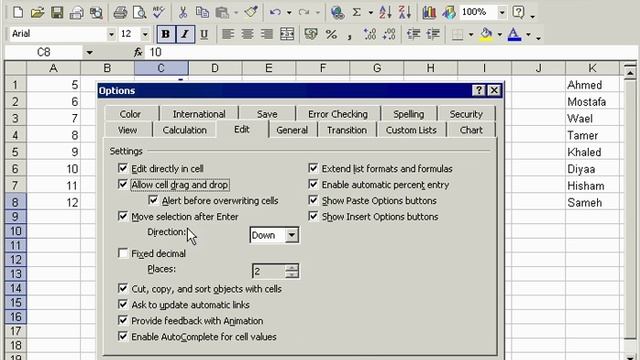Run the Spelling check icon

(x=158, y=13)
